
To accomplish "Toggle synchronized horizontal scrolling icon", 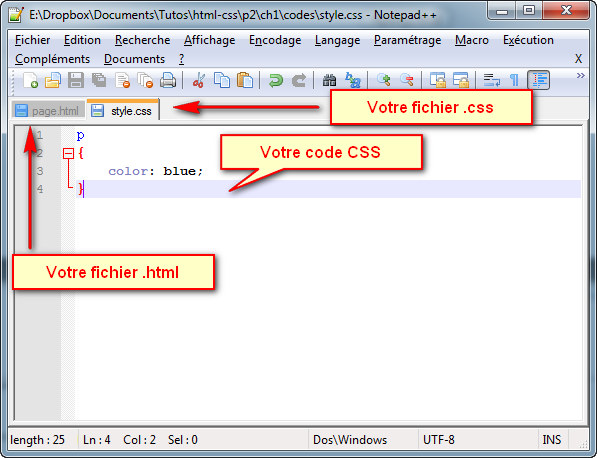I will pos(461,80).
